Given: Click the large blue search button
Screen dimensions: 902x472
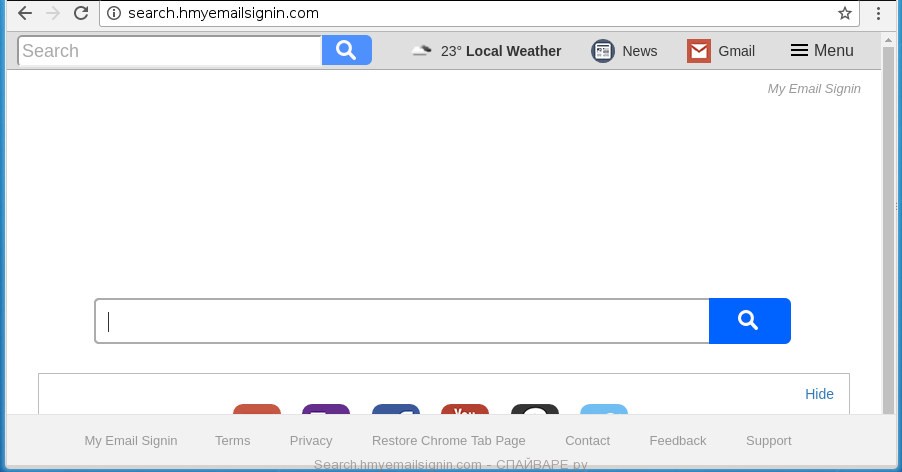Looking at the screenshot, I should (750, 321).
